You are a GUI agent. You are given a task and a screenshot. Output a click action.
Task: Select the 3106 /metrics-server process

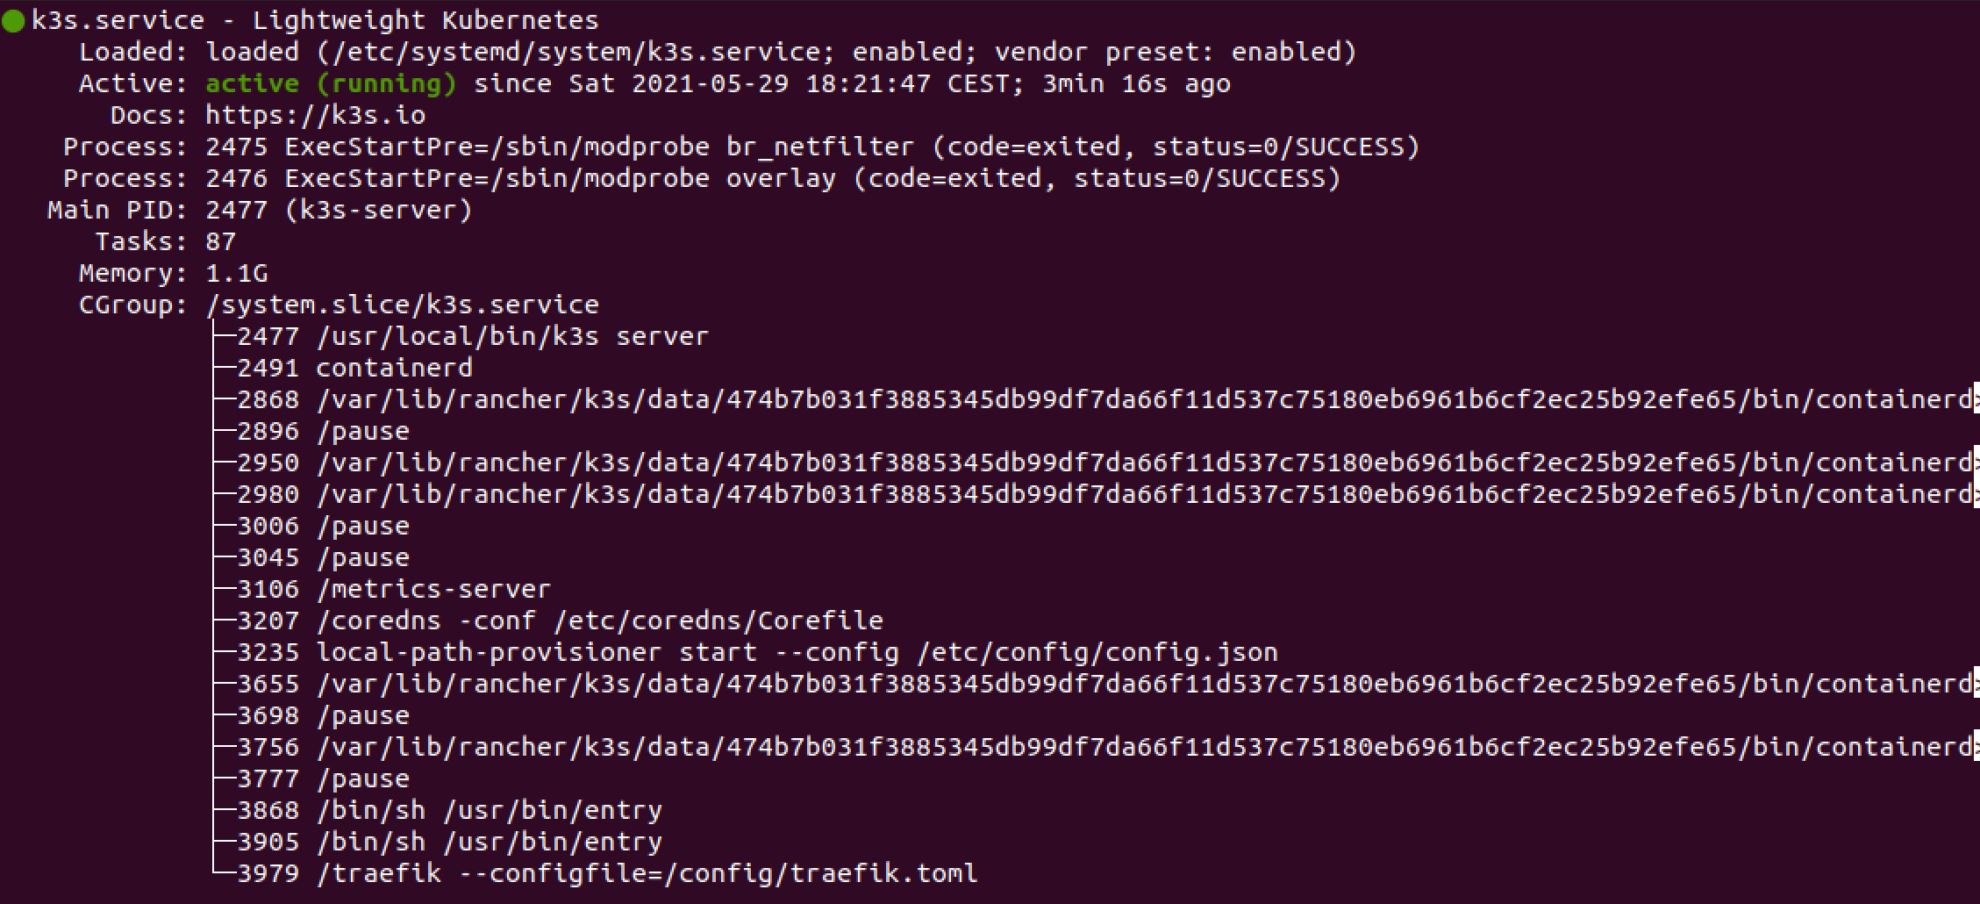(x=394, y=590)
